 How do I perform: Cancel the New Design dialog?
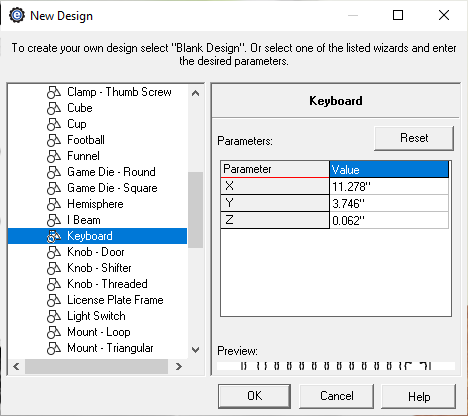point(336,396)
